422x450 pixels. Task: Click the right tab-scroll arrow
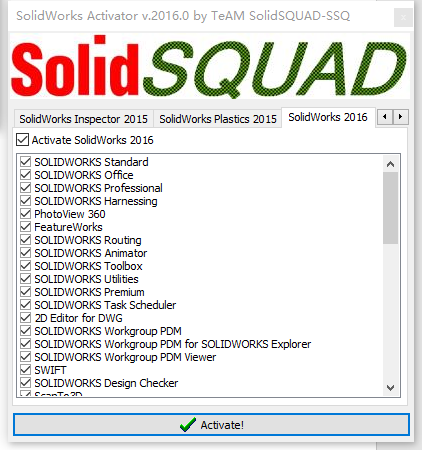[x=400, y=117]
